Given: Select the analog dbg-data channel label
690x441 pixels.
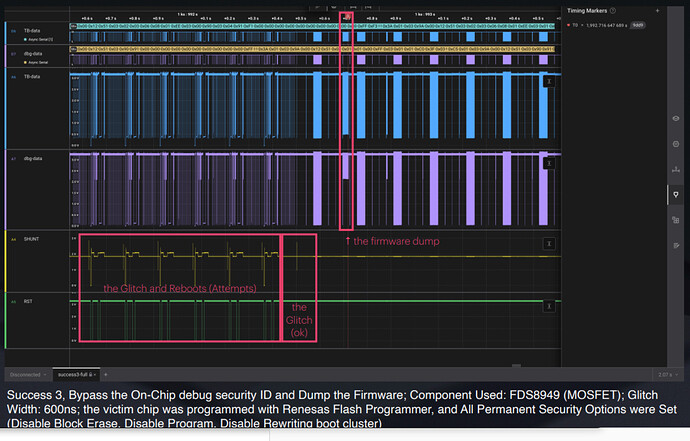Looking at the screenshot, I should click(33, 158).
